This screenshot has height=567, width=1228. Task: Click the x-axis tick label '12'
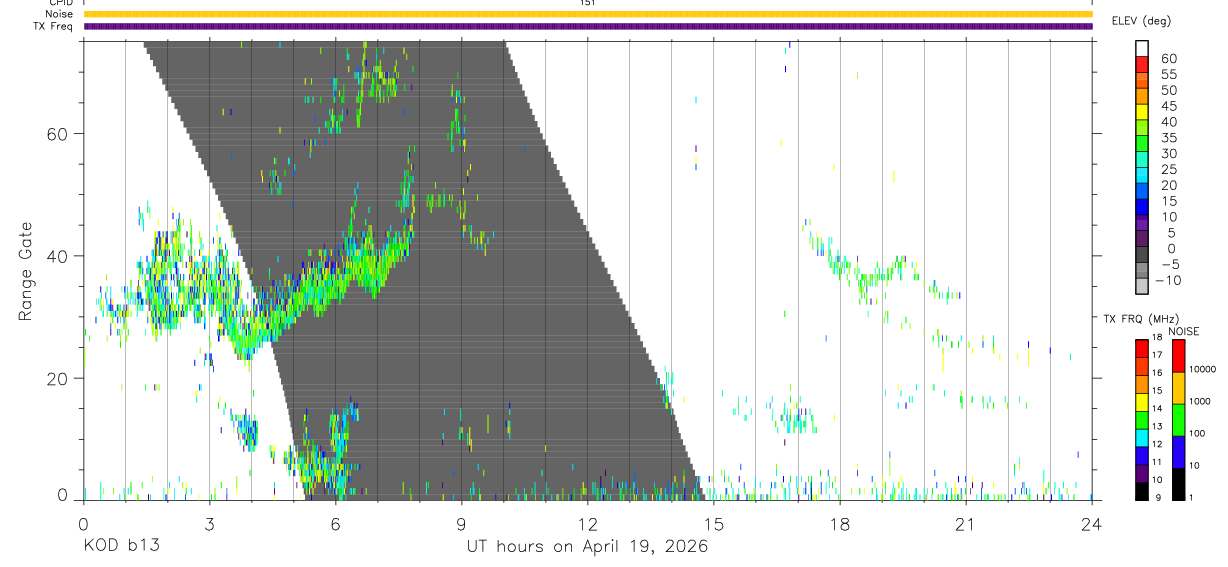(587, 523)
